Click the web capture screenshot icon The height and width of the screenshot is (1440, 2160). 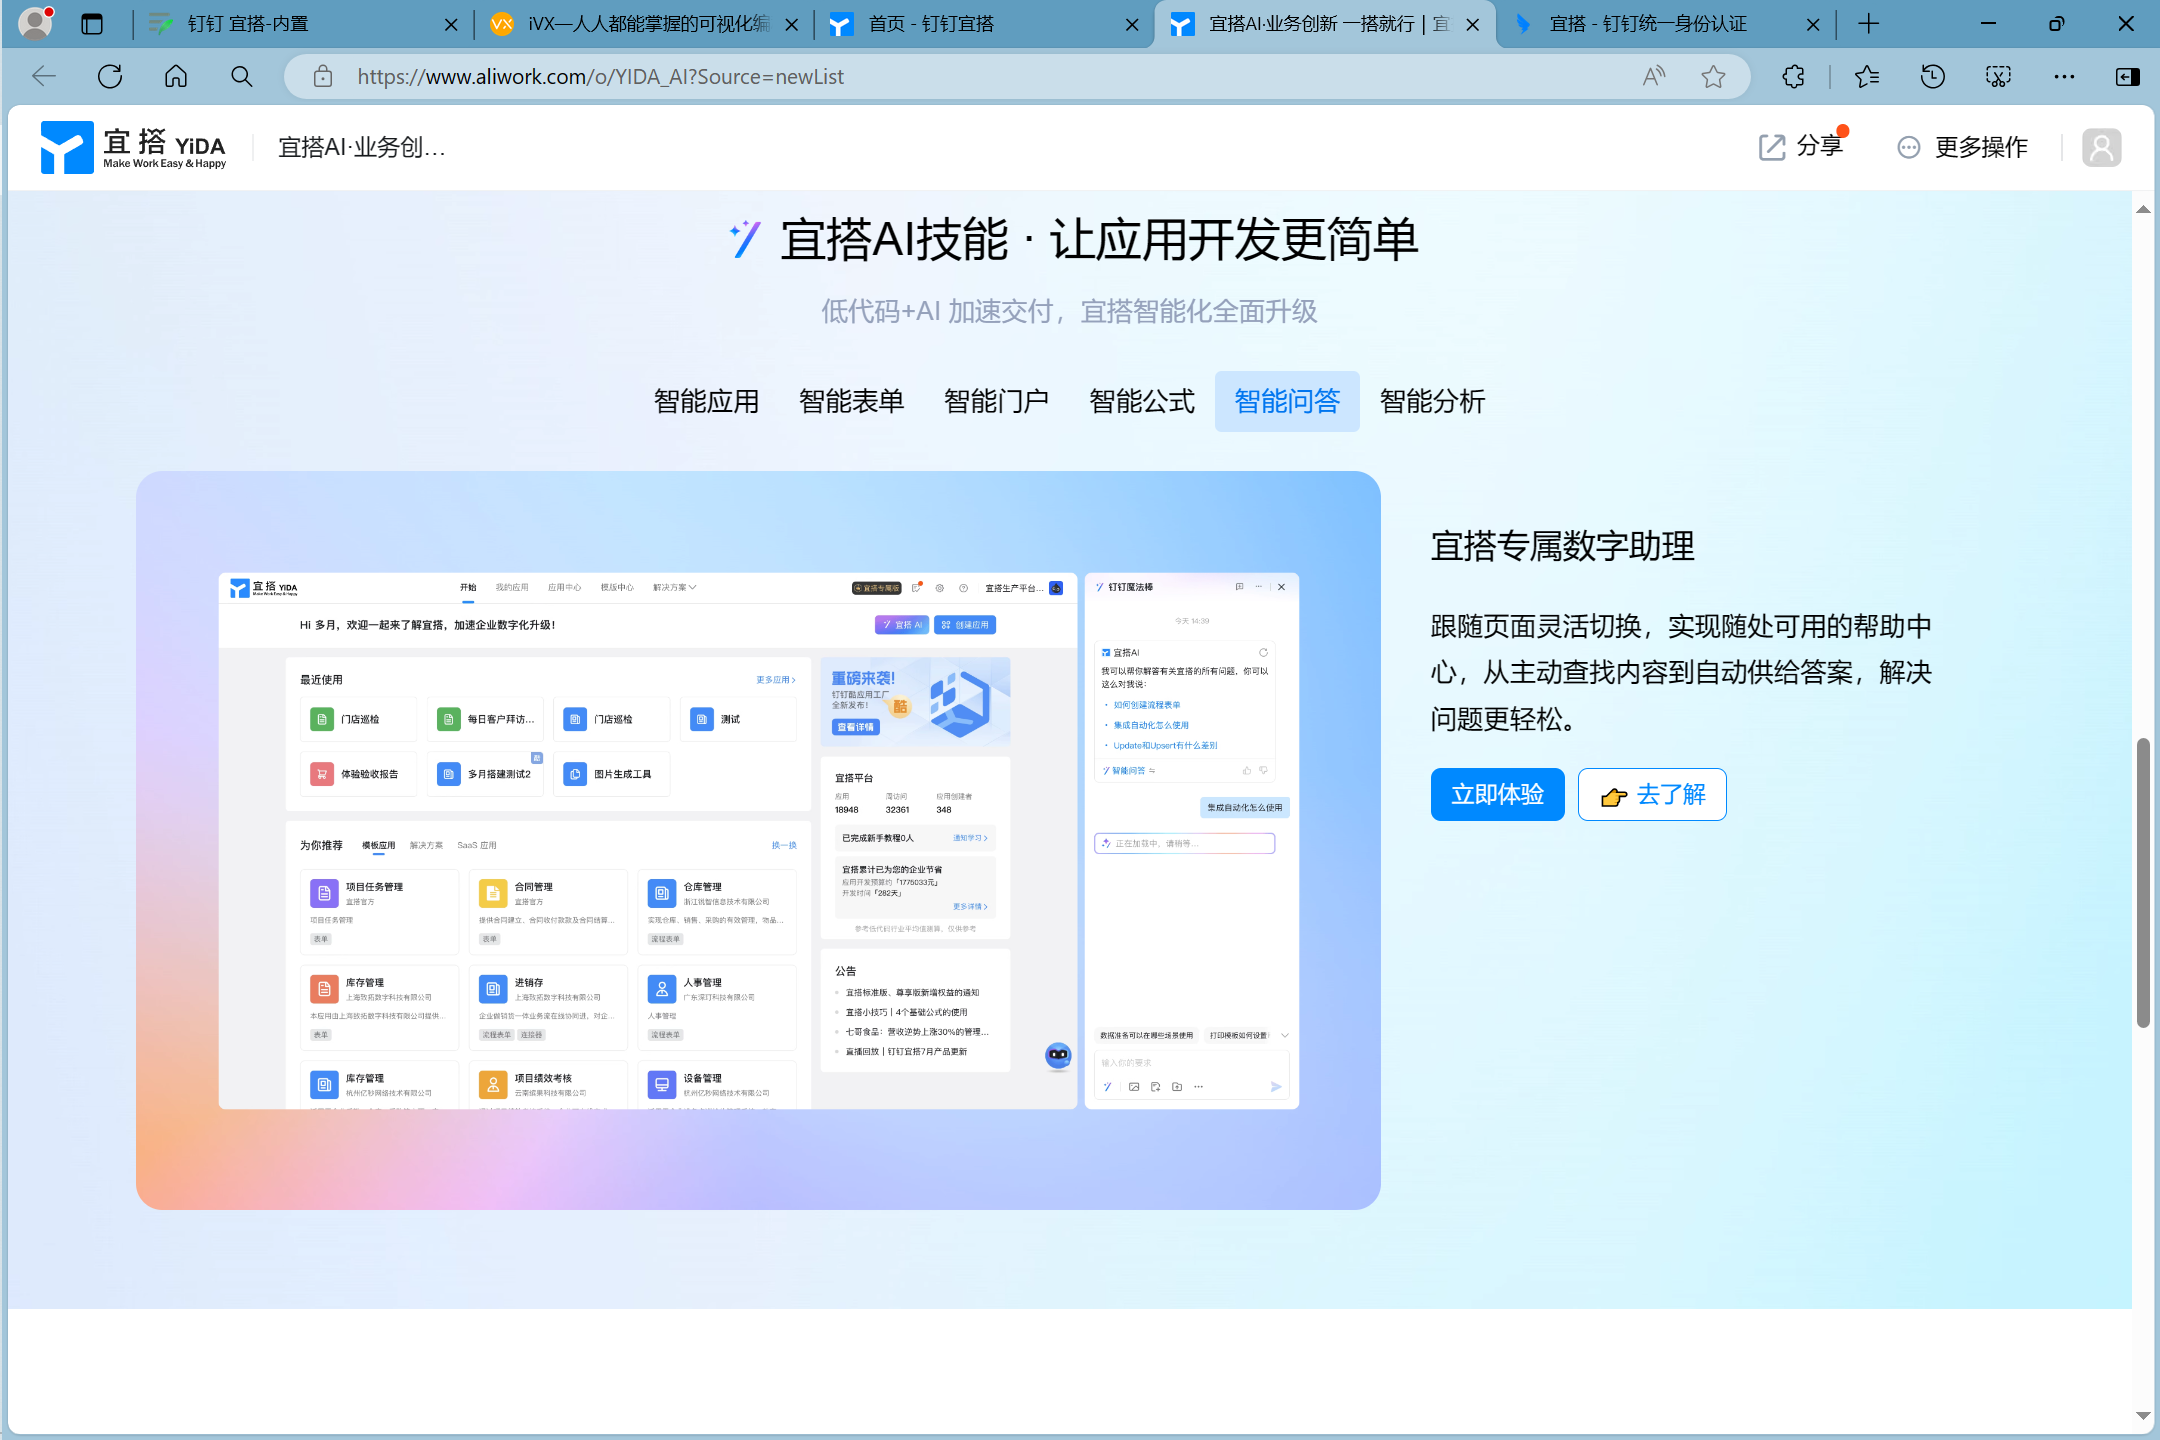[x=1998, y=76]
